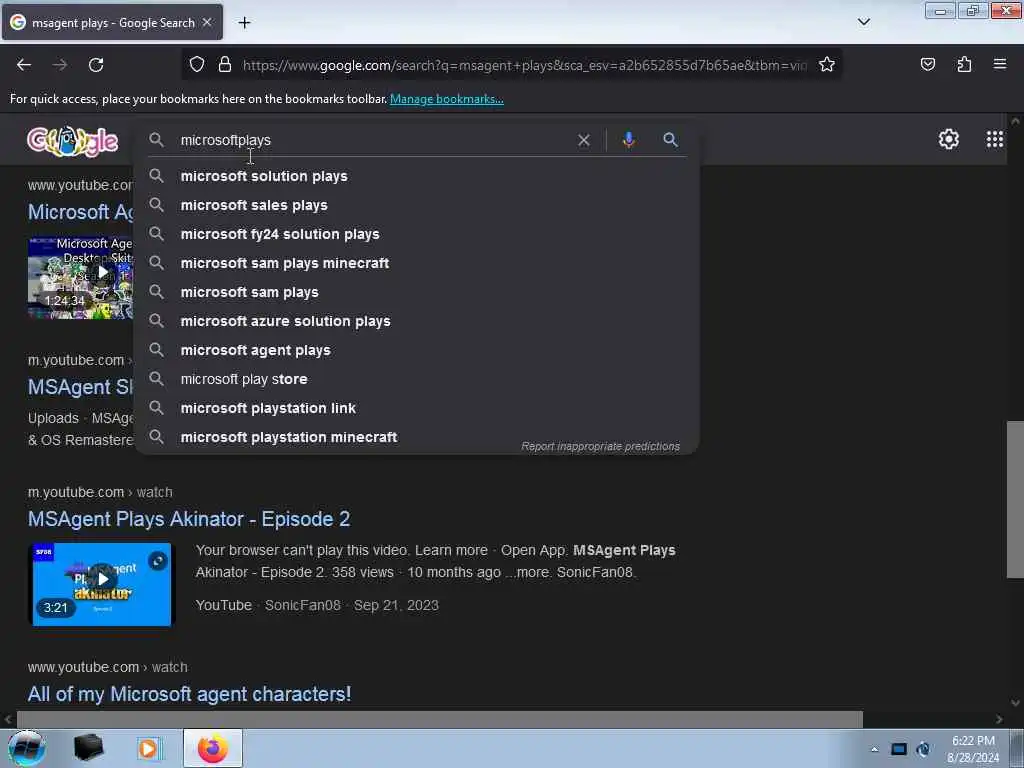1024x768 pixels.
Task: Choose the suggestion microsoft playstation link
Action: (417, 408)
